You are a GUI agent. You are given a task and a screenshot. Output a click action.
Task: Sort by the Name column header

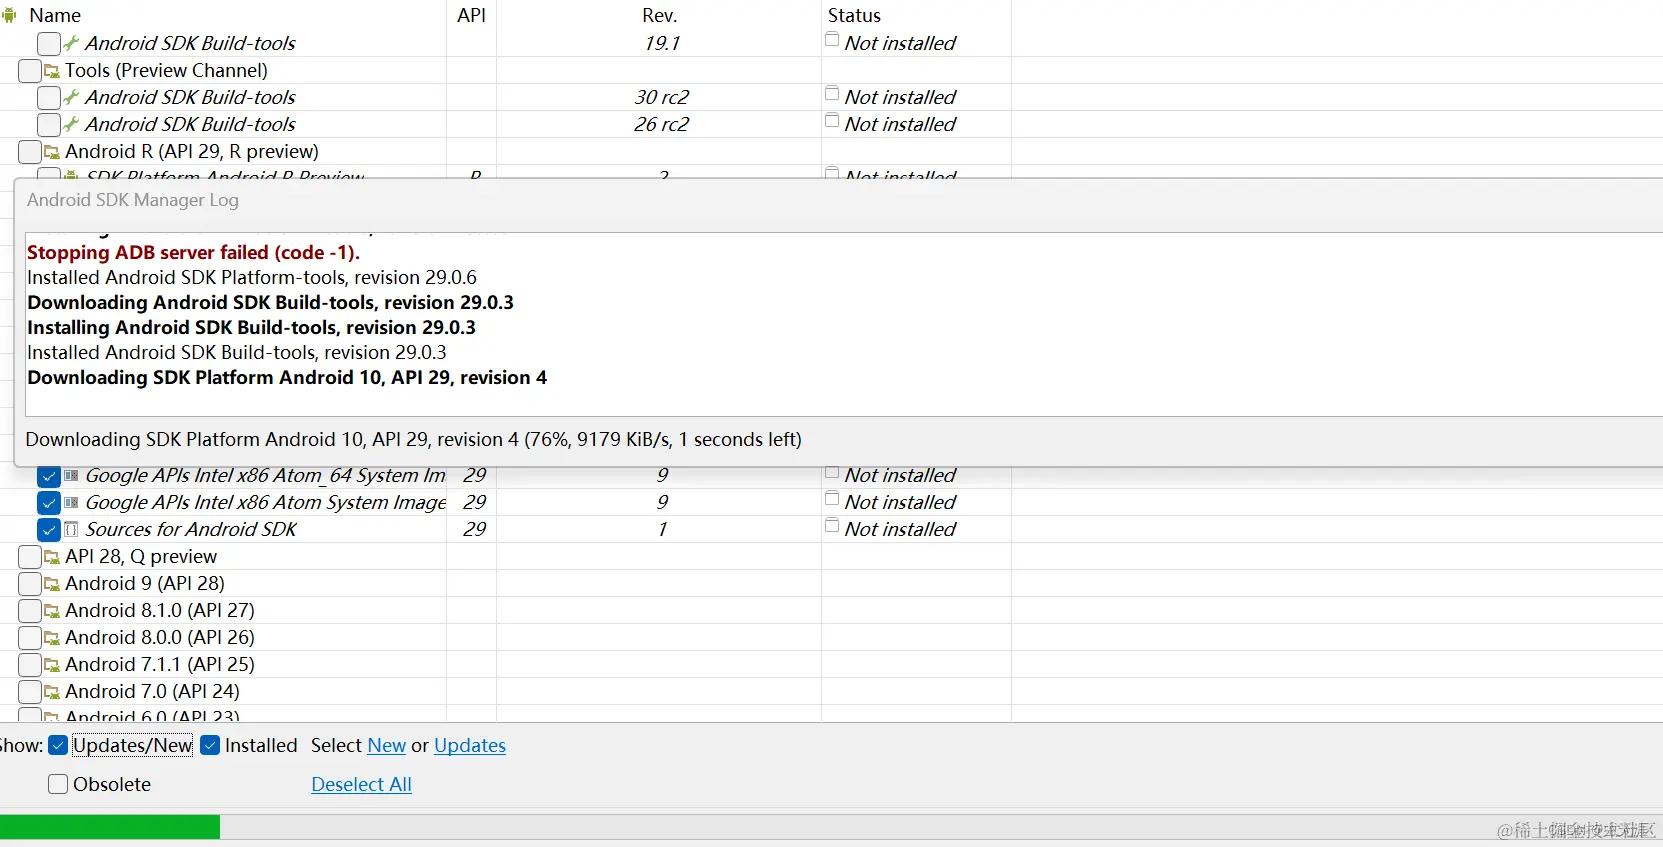(55, 15)
